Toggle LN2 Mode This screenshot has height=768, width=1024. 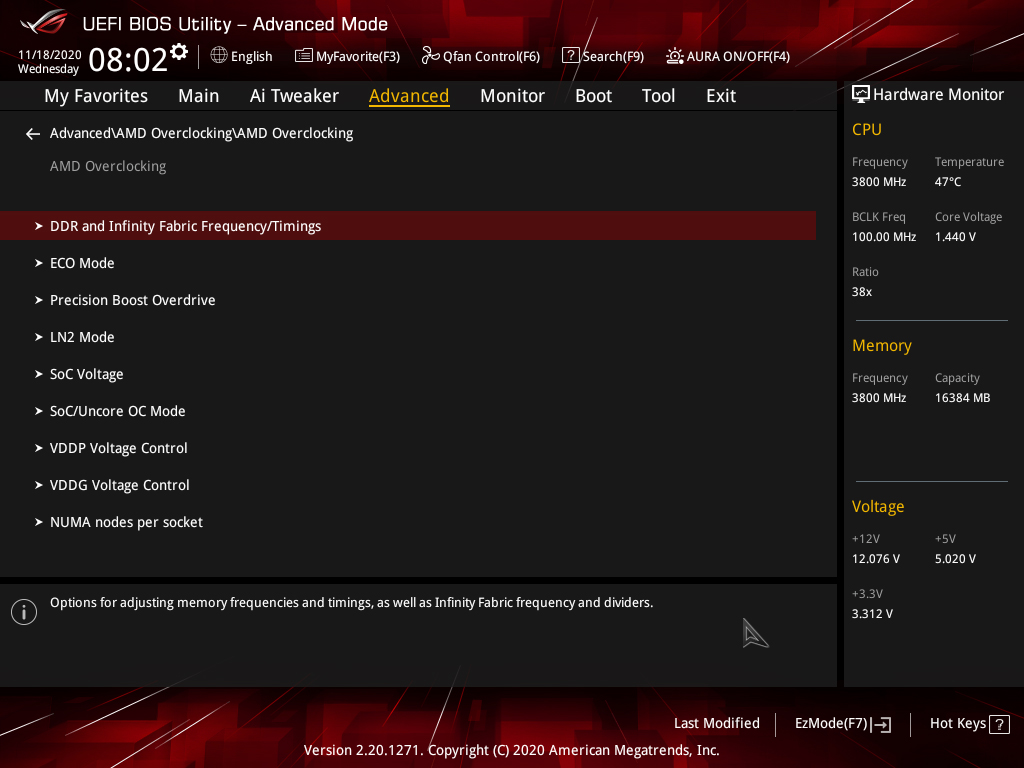click(82, 337)
